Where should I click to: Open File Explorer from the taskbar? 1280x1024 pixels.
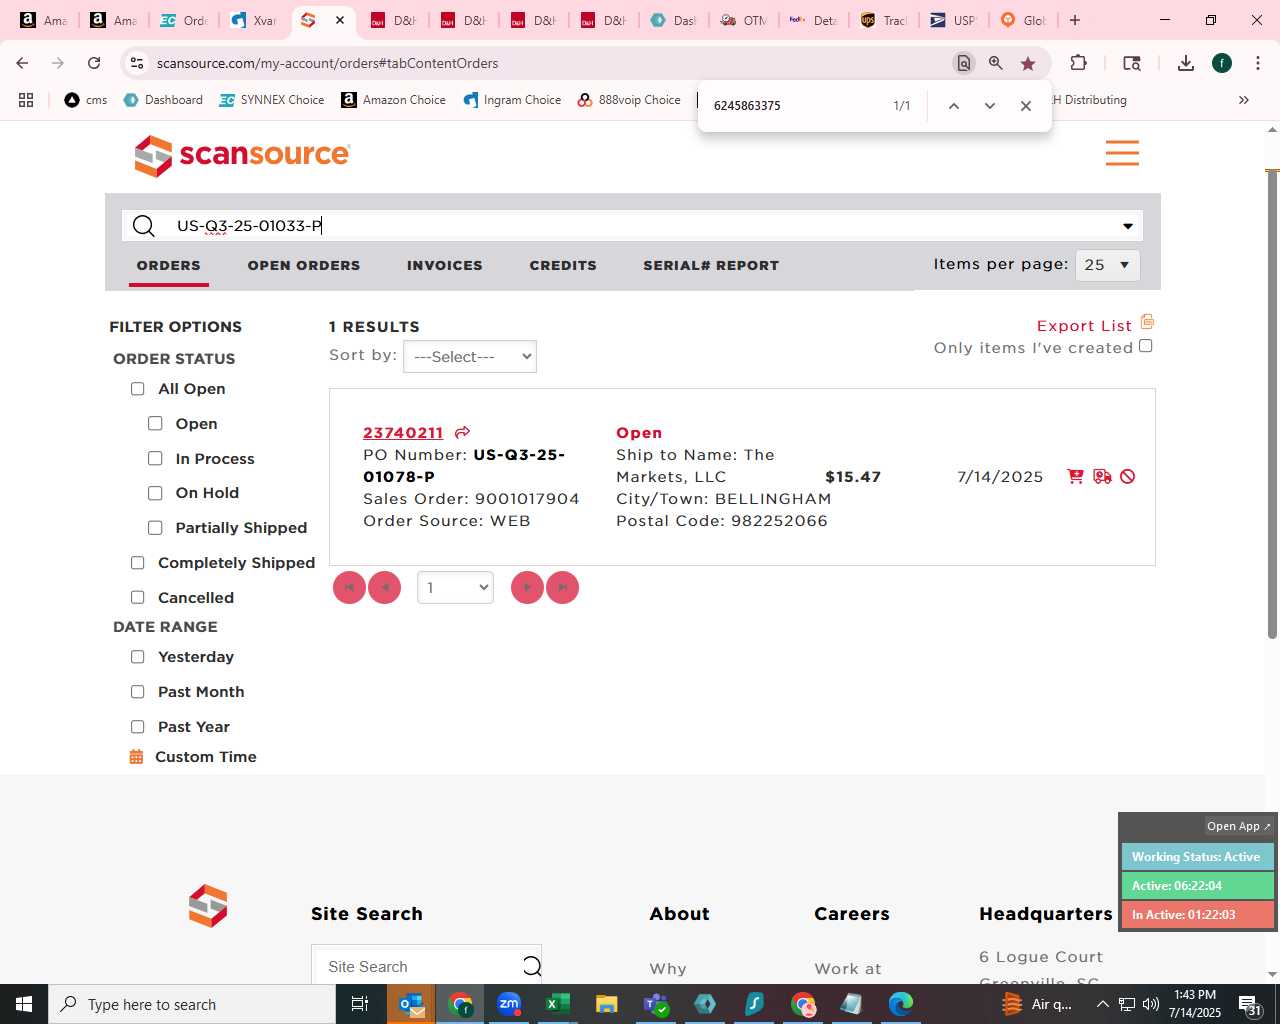click(x=607, y=1004)
